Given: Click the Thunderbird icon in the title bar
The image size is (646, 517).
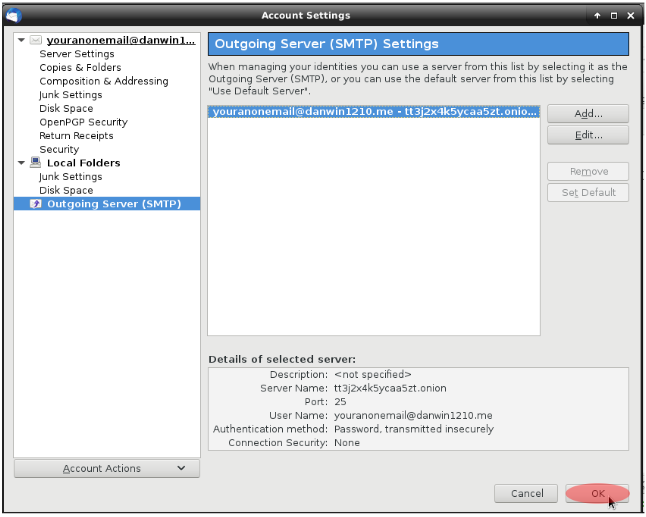Looking at the screenshot, I should click(13, 15).
